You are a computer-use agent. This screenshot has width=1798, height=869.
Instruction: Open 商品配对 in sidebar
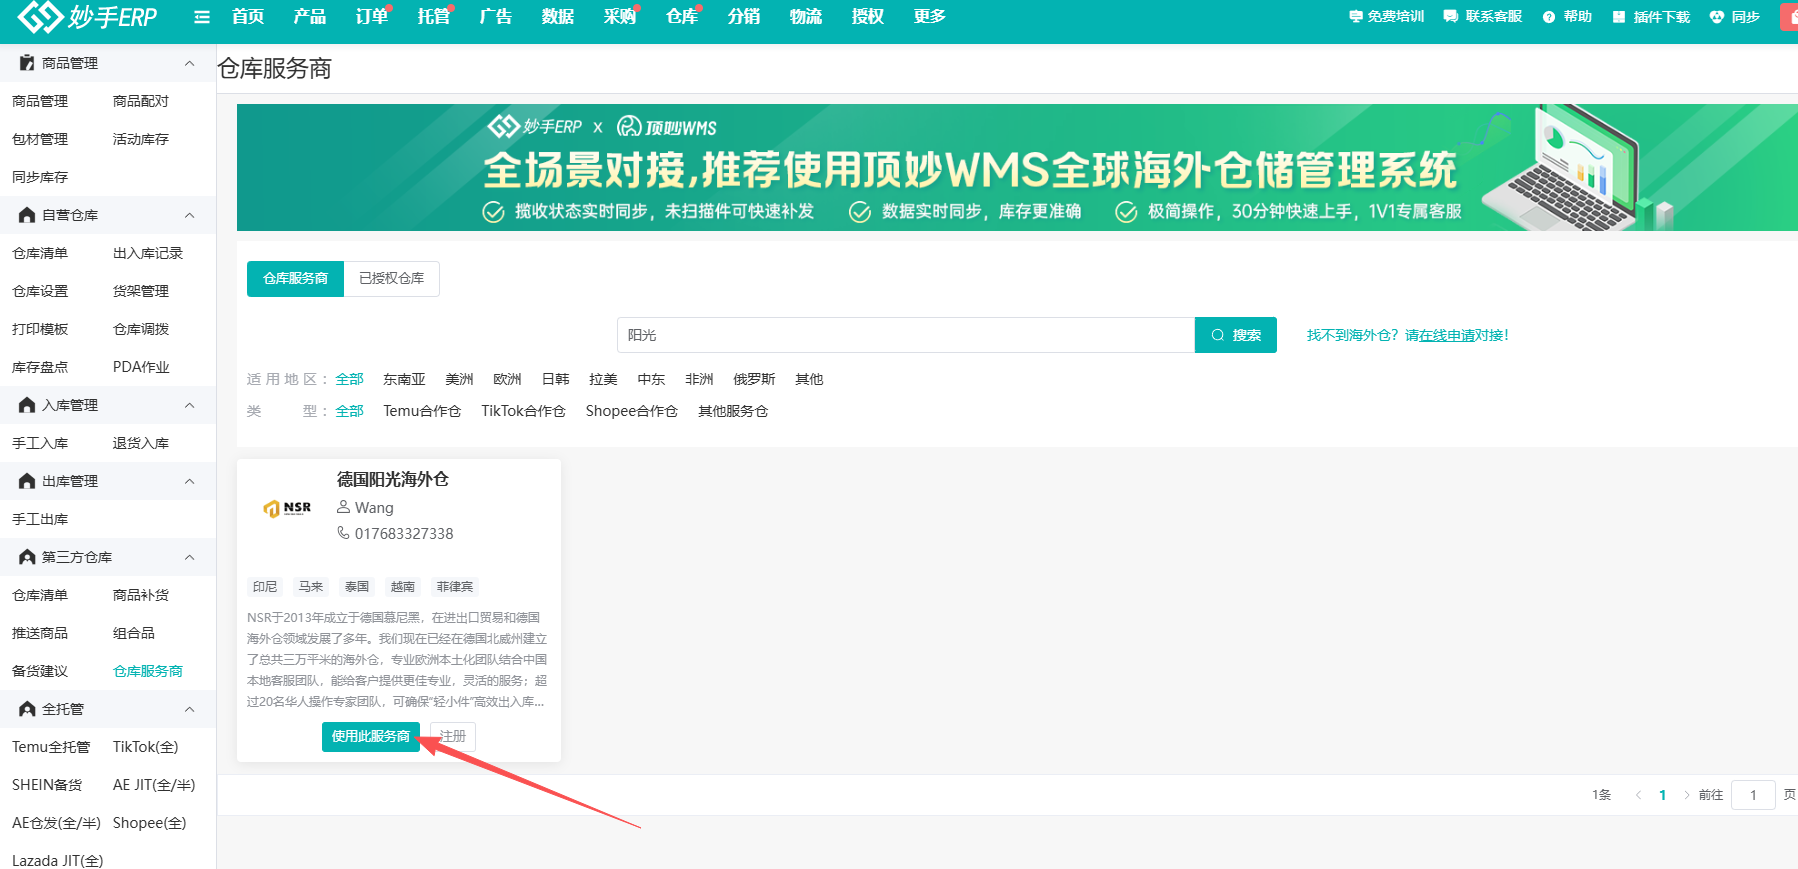click(141, 101)
